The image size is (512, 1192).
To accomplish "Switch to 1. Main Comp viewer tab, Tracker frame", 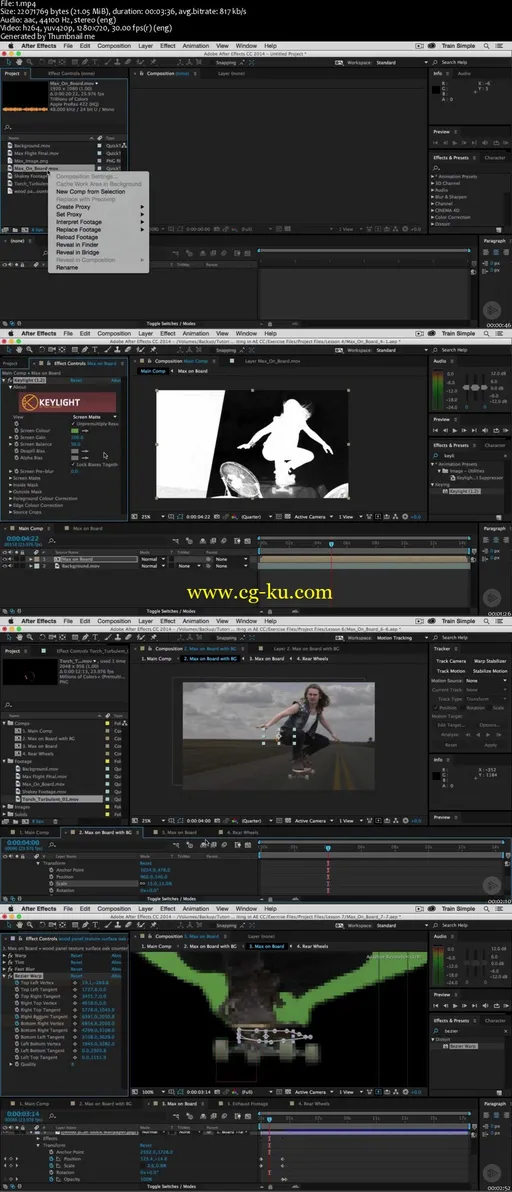I will point(156,658).
